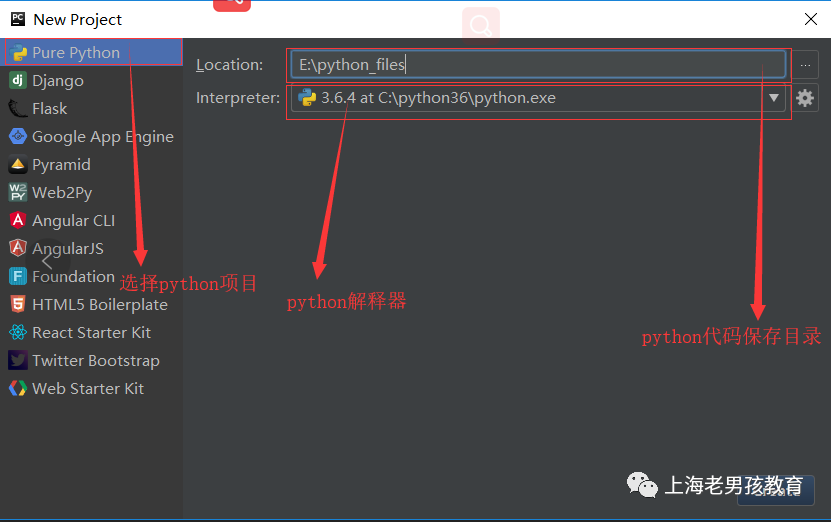
Task: Choose Pure Python project type
Action: pos(92,52)
